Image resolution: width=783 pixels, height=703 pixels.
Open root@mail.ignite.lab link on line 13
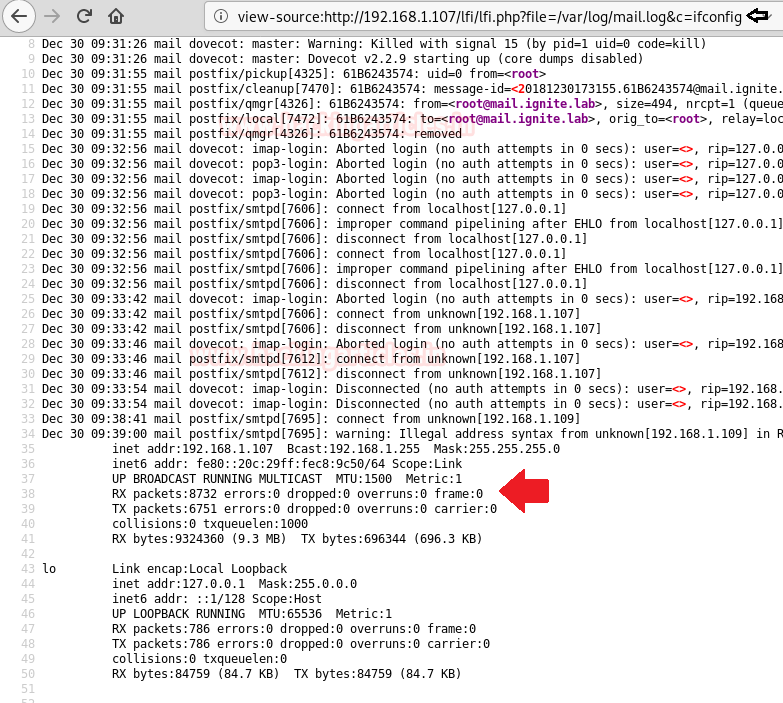(x=518, y=119)
